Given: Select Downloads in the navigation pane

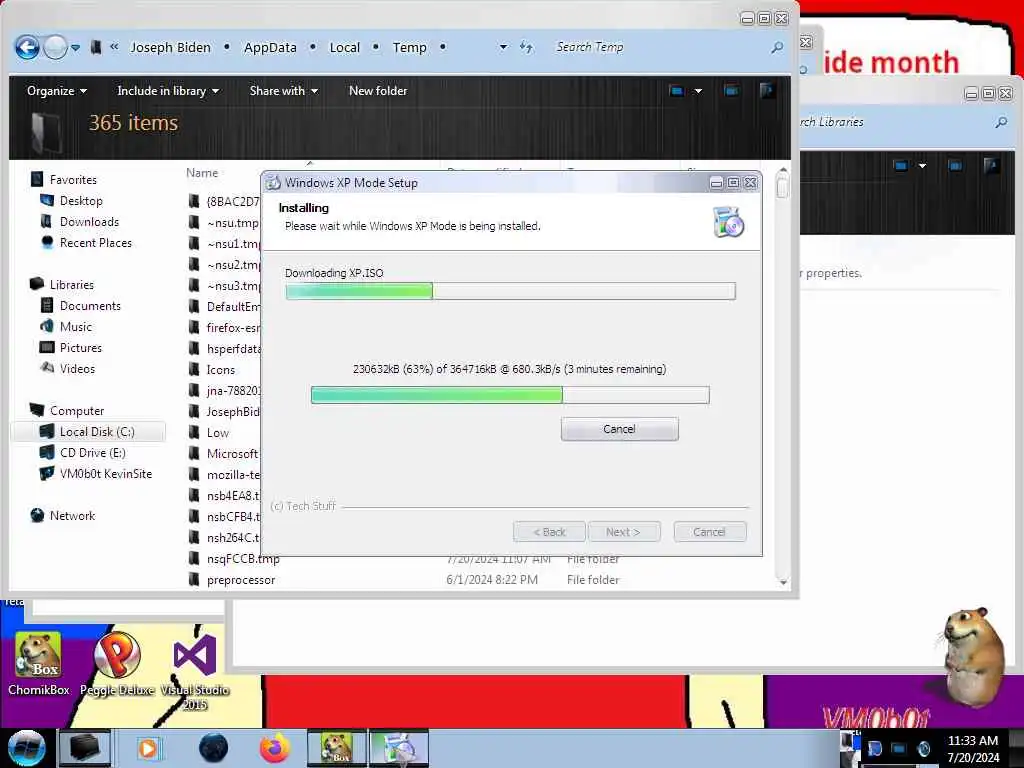Looking at the screenshot, I should tap(89, 221).
